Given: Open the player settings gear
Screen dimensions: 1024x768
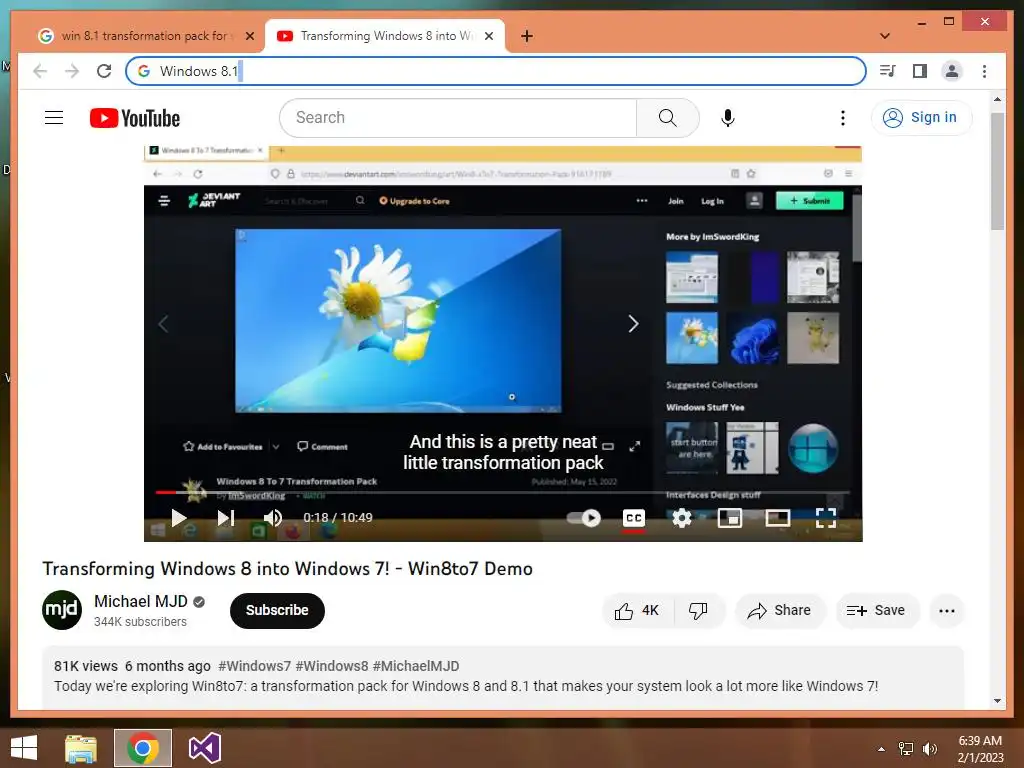Looking at the screenshot, I should pos(682,518).
